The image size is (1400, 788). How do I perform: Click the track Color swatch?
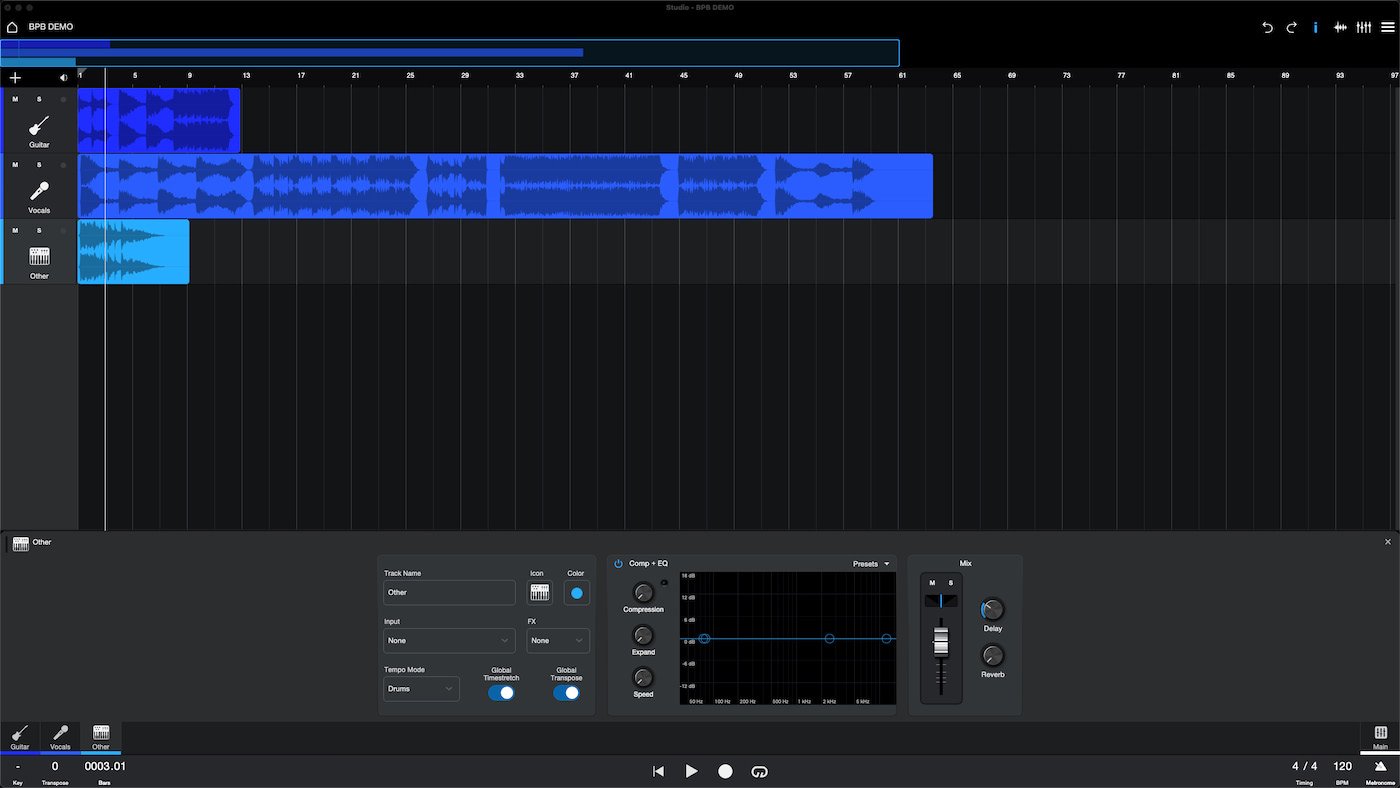[x=576, y=592]
